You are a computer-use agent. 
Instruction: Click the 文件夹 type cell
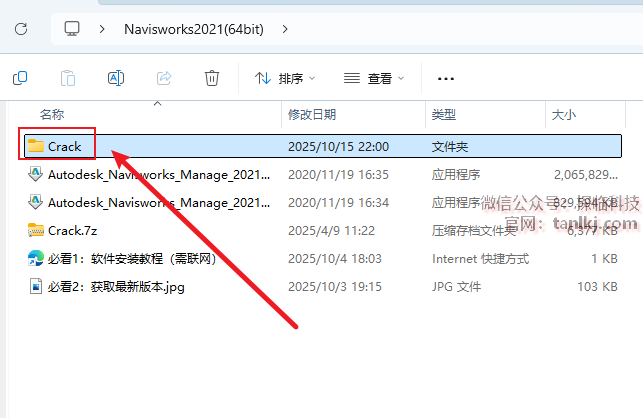tap(449, 146)
